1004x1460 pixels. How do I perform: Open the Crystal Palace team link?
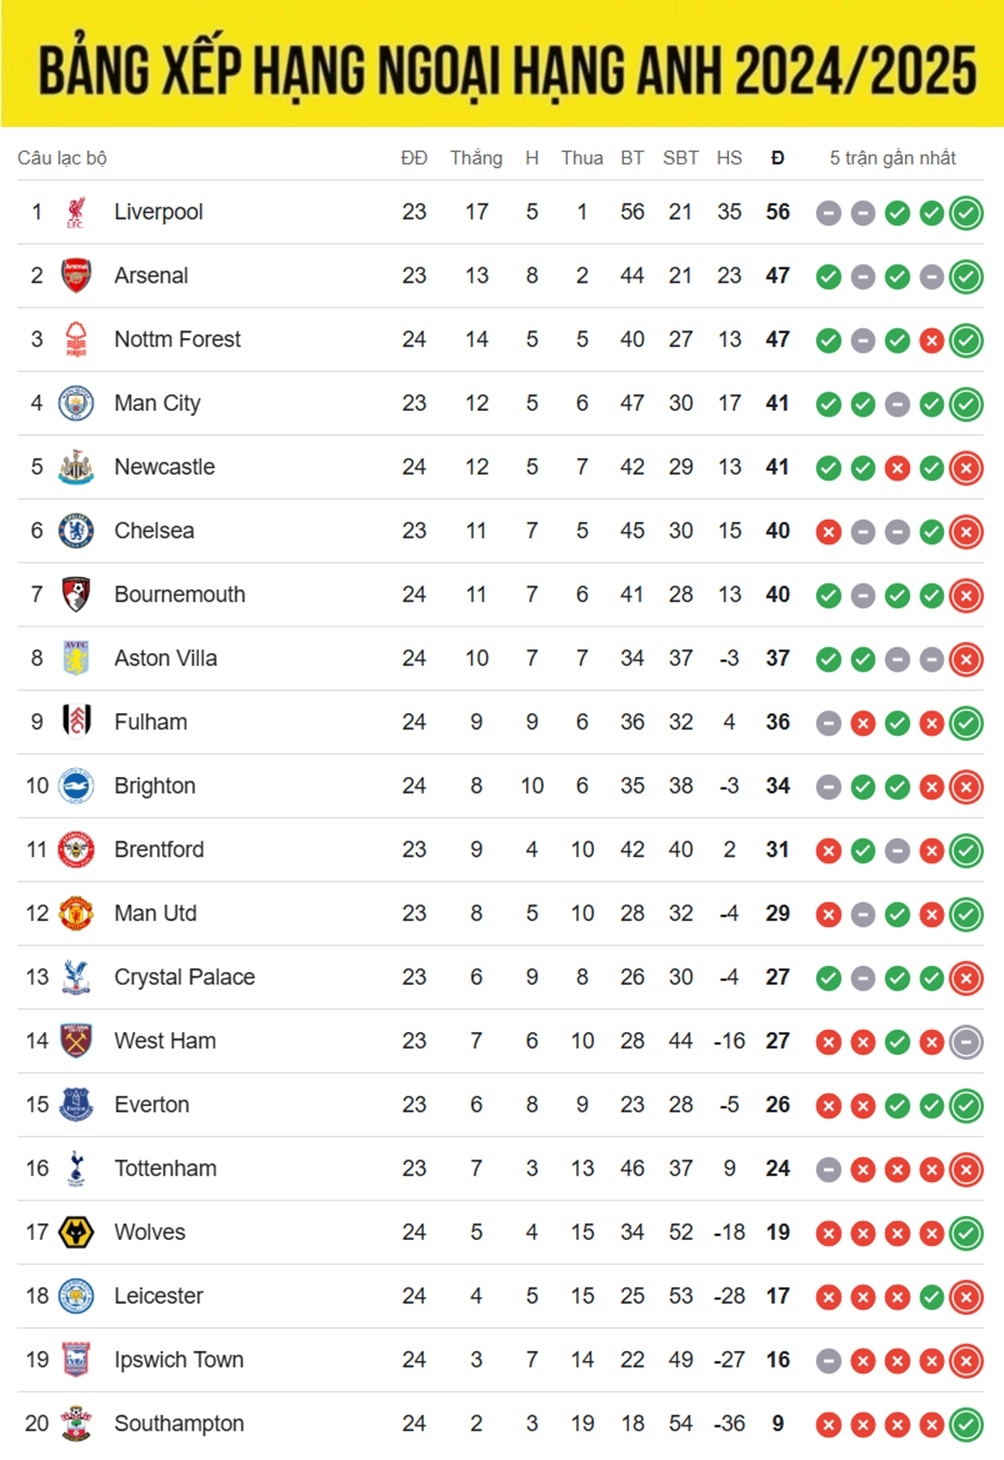184,977
